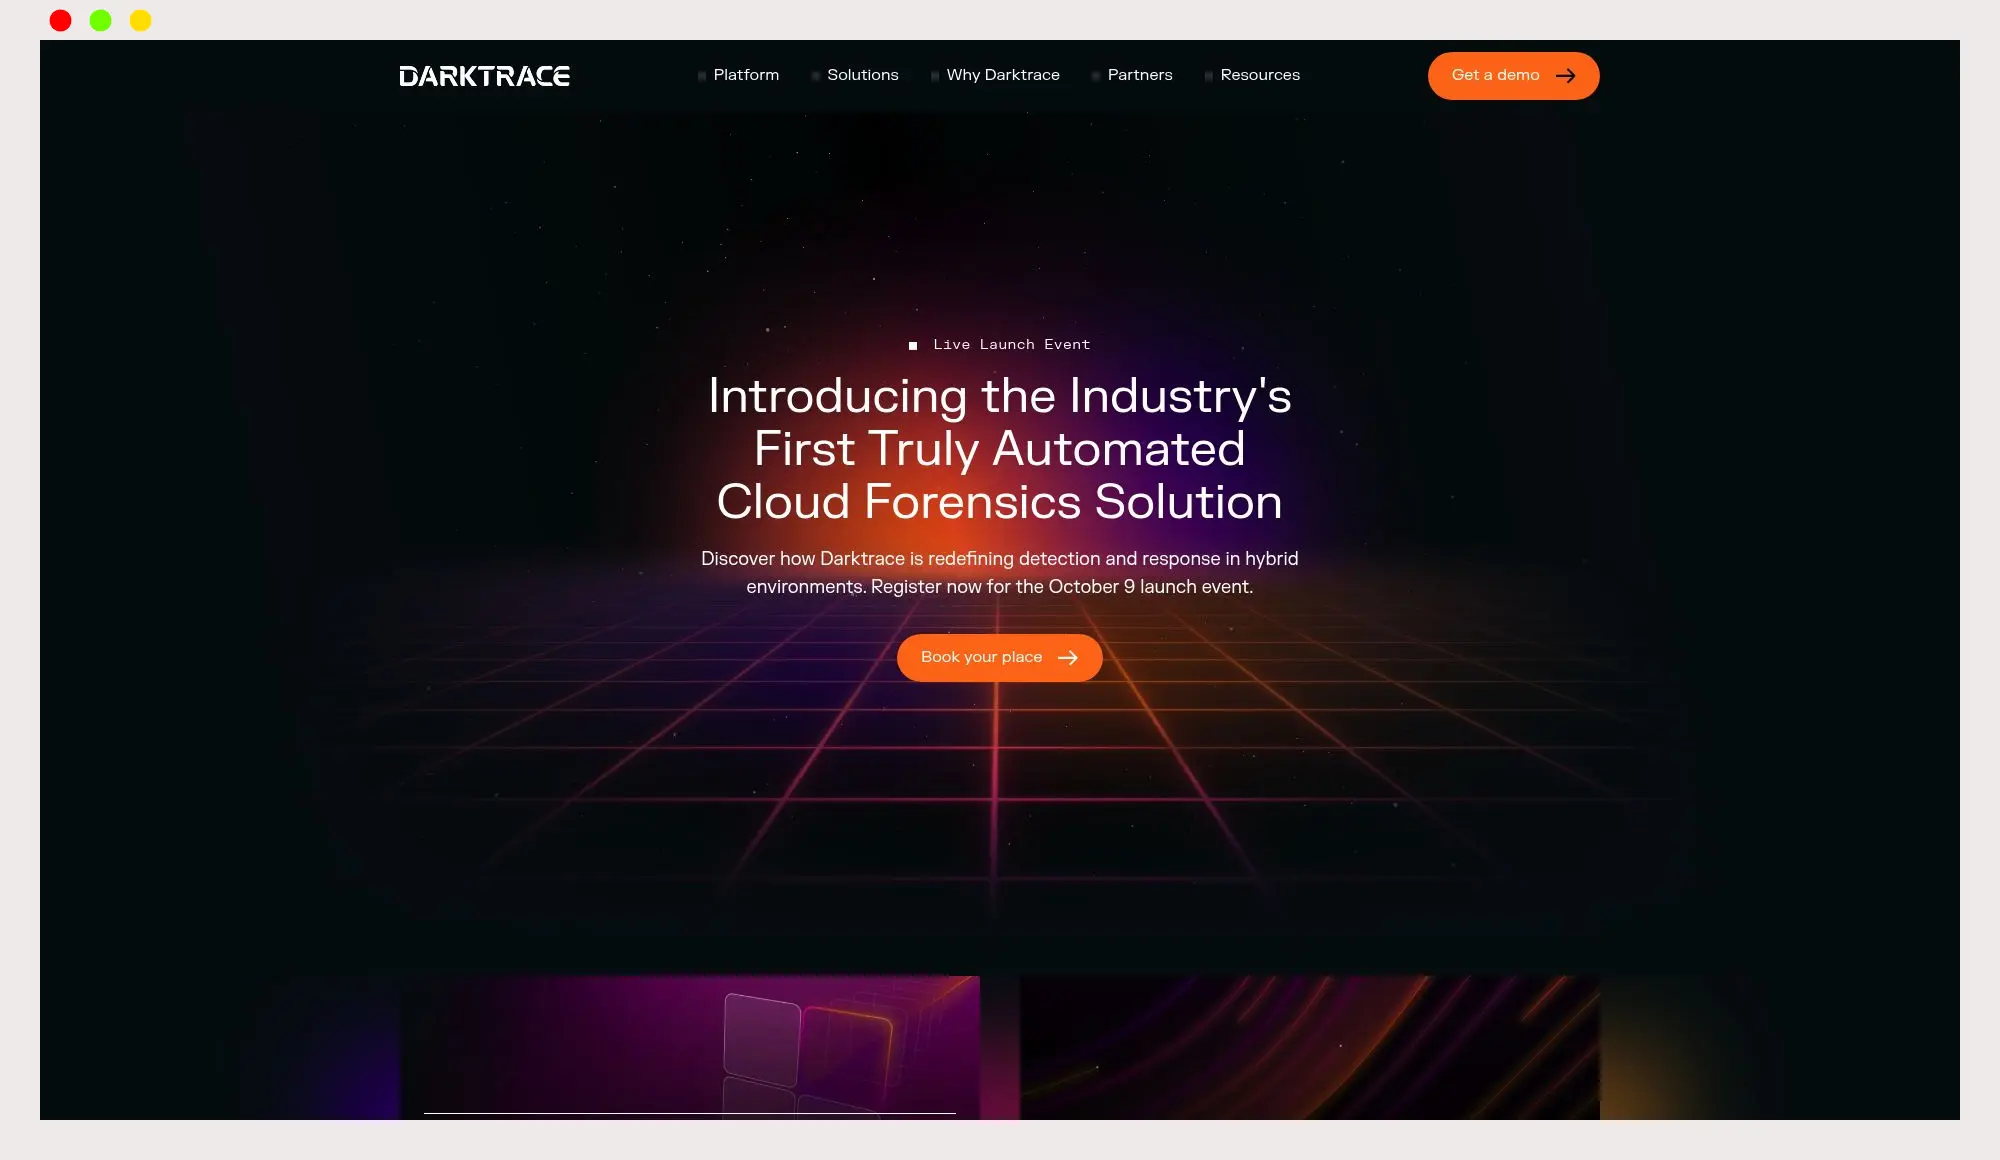Click the green window control dot
2000x1160 pixels.
pos(100,20)
